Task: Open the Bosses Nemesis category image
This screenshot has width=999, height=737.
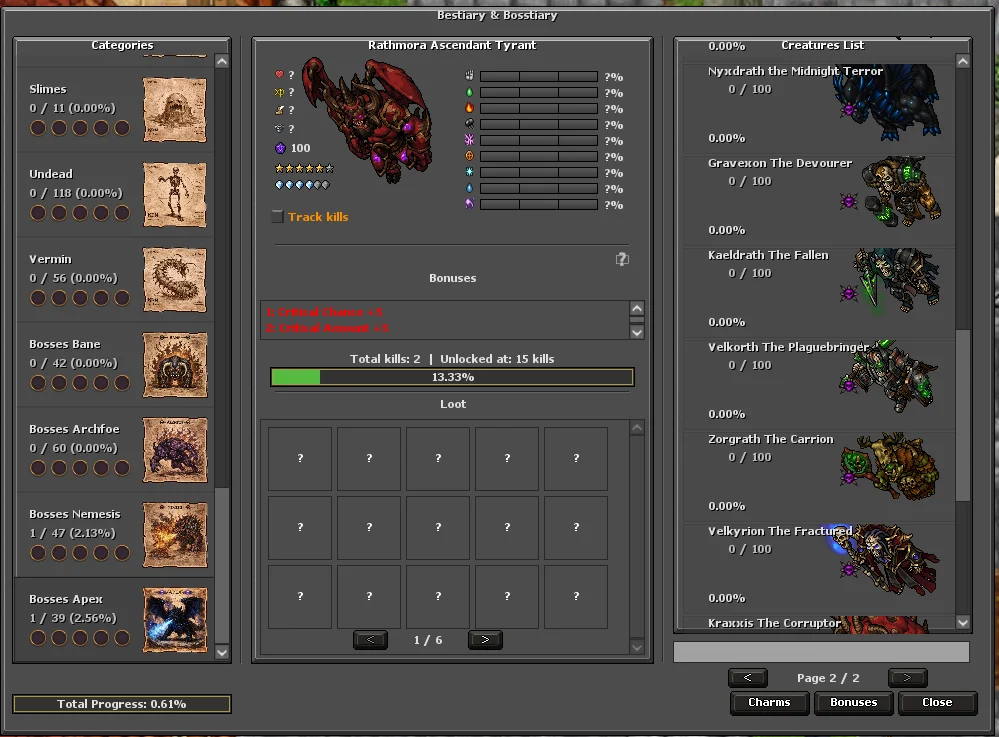Action: 175,534
